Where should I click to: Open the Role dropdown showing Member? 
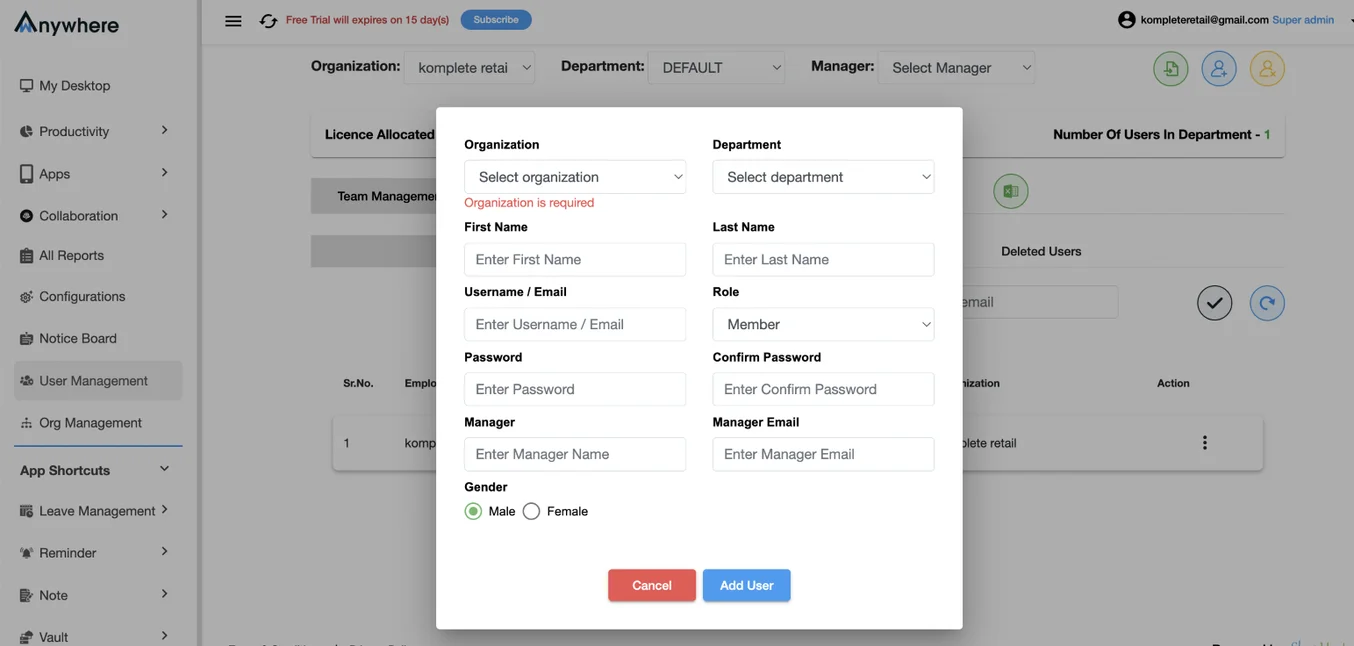click(823, 324)
